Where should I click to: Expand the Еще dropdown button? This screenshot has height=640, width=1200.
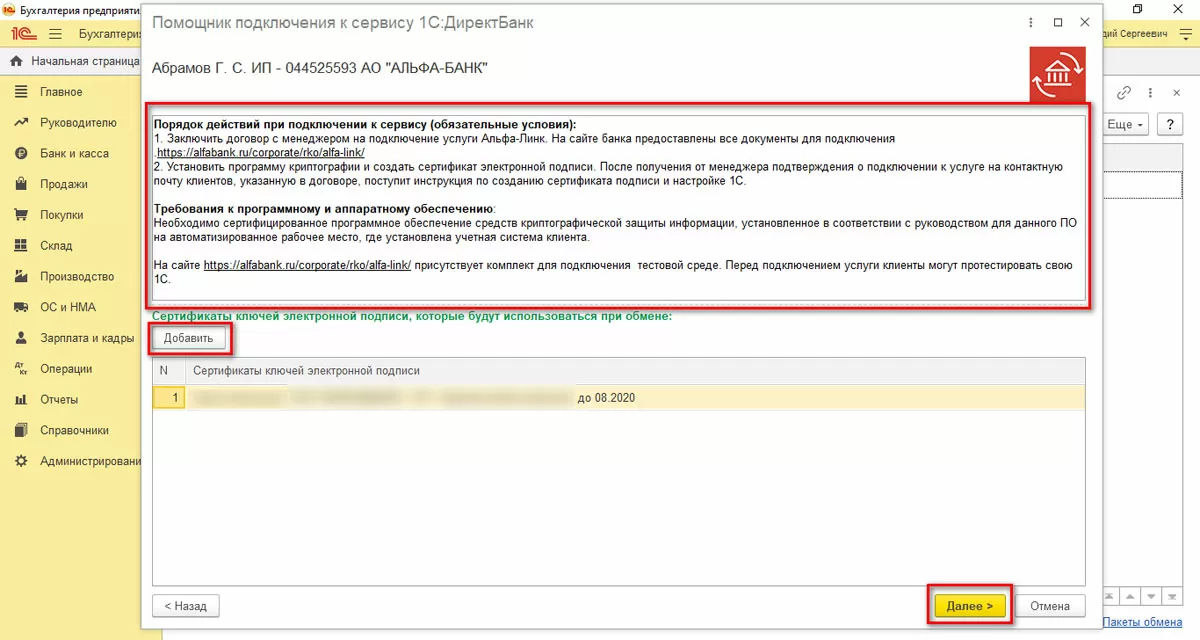pos(1126,125)
